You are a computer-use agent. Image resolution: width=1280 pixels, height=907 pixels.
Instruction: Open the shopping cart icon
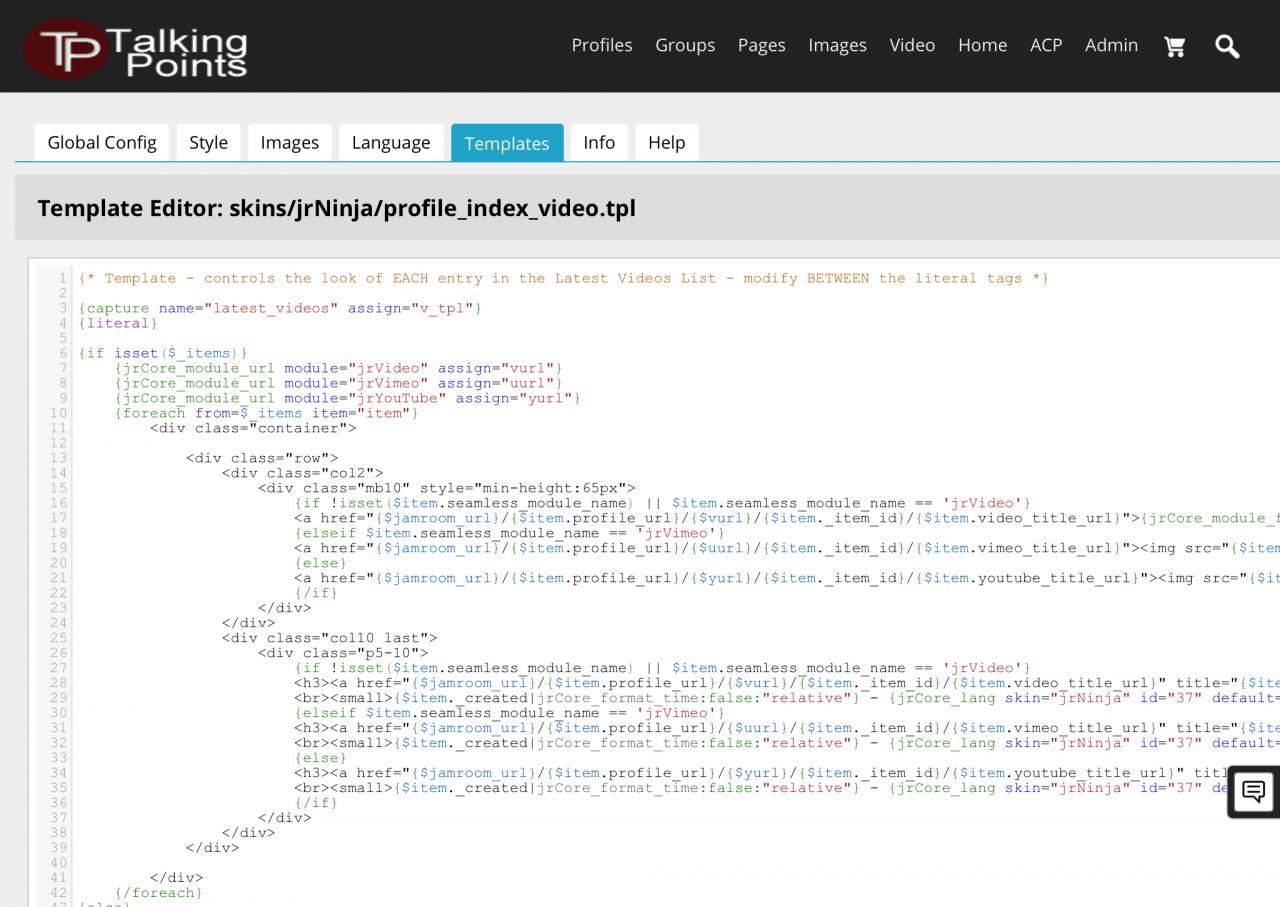pos(1175,46)
